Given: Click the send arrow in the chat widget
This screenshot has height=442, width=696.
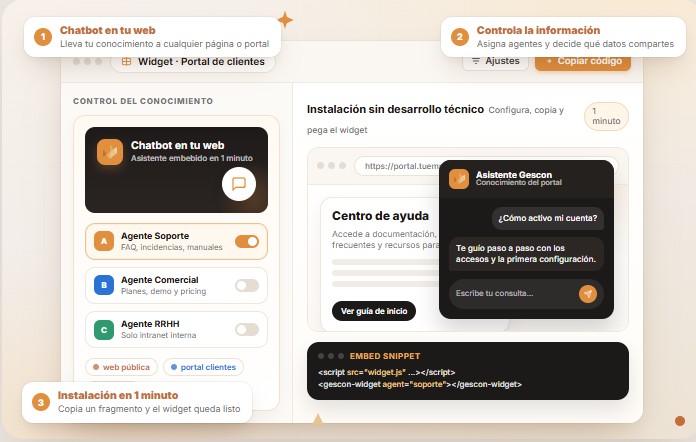Looking at the screenshot, I should (587, 293).
